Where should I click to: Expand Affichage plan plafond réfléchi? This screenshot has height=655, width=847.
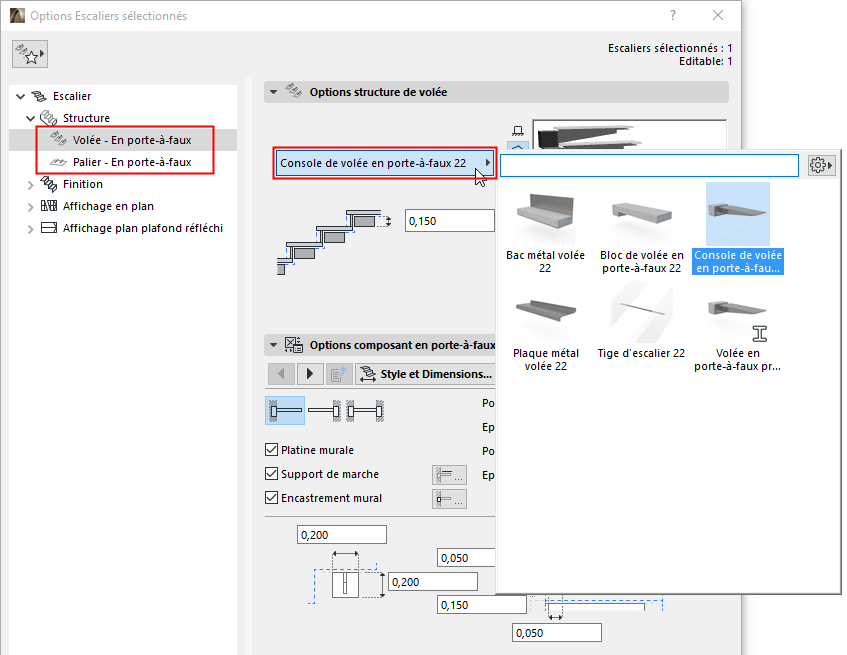[30, 228]
